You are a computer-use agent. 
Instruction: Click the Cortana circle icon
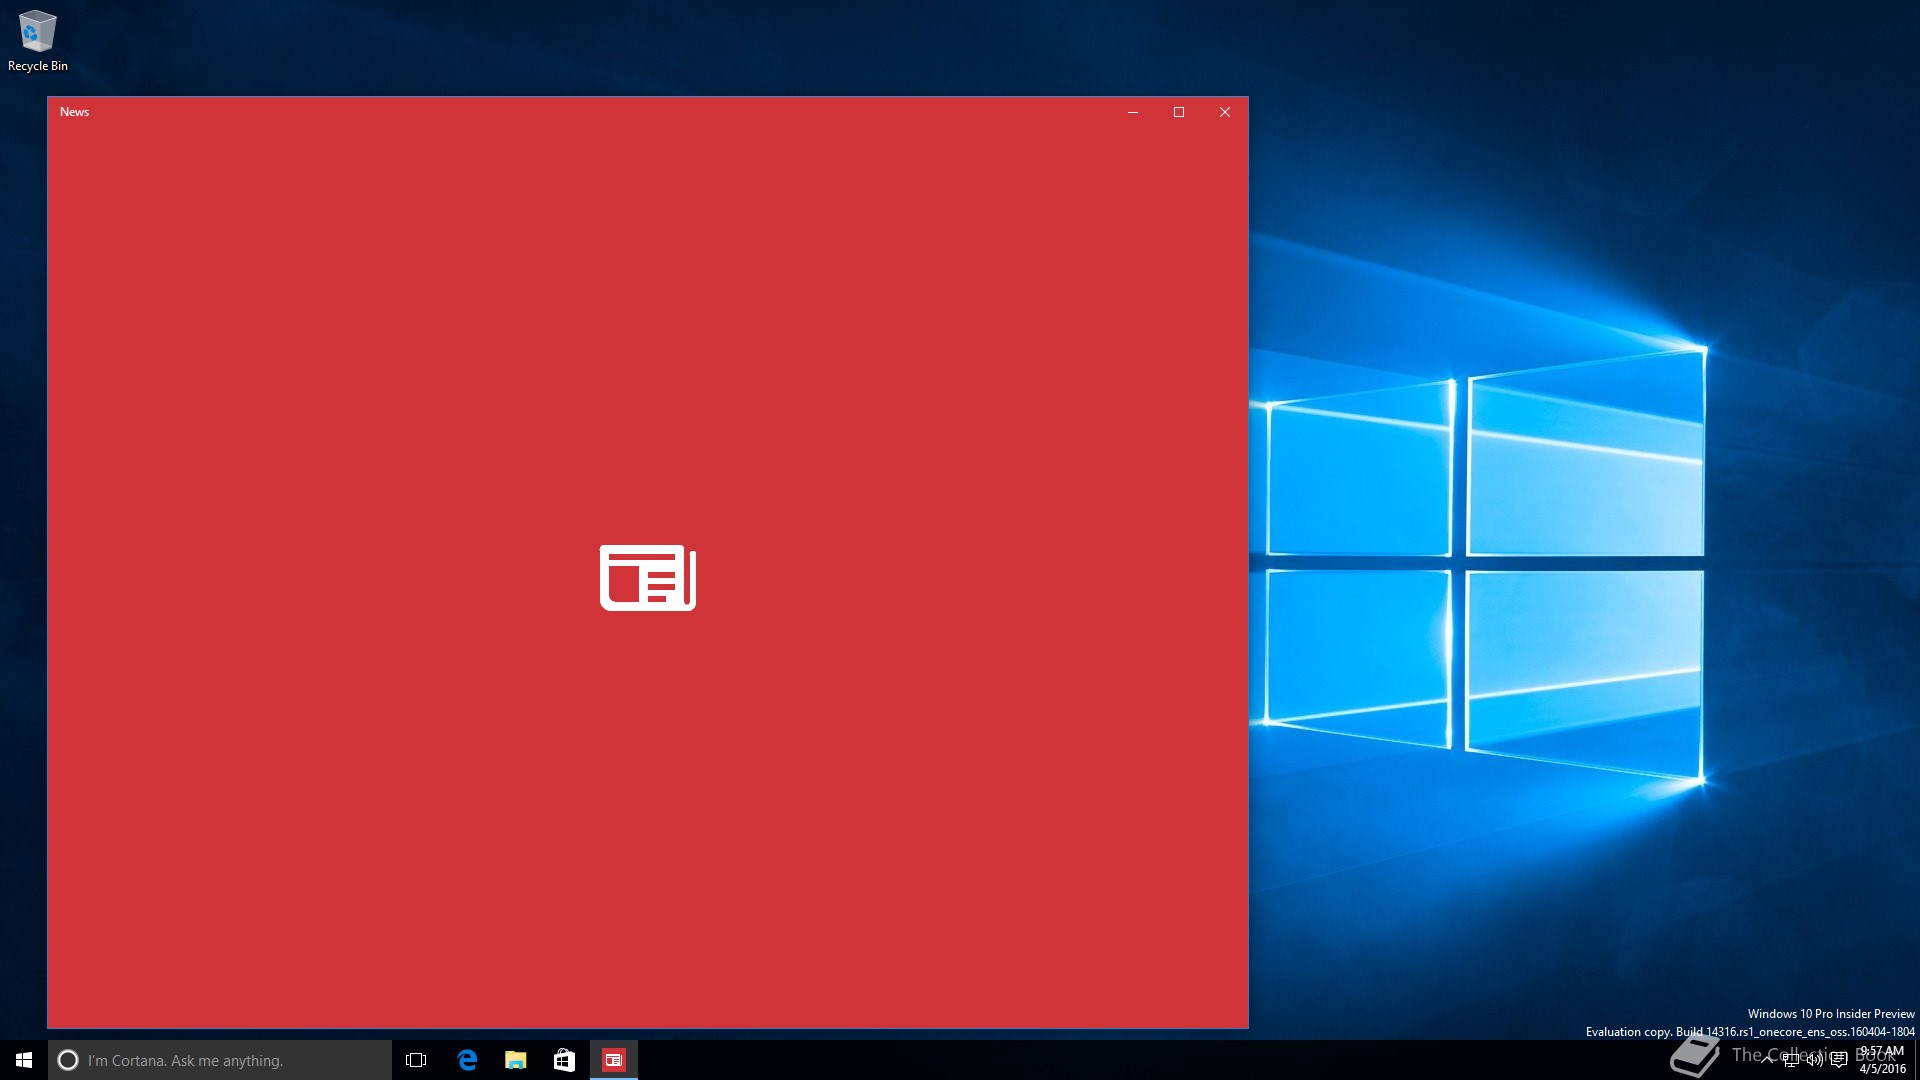tap(68, 1060)
